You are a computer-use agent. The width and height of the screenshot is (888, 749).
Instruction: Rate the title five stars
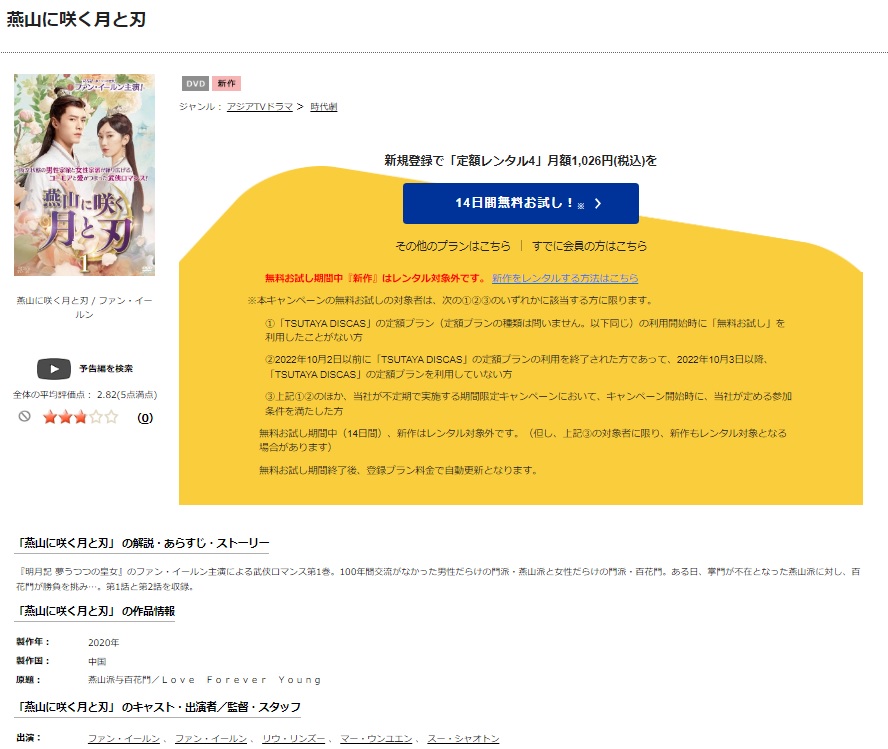(x=111, y=418)
